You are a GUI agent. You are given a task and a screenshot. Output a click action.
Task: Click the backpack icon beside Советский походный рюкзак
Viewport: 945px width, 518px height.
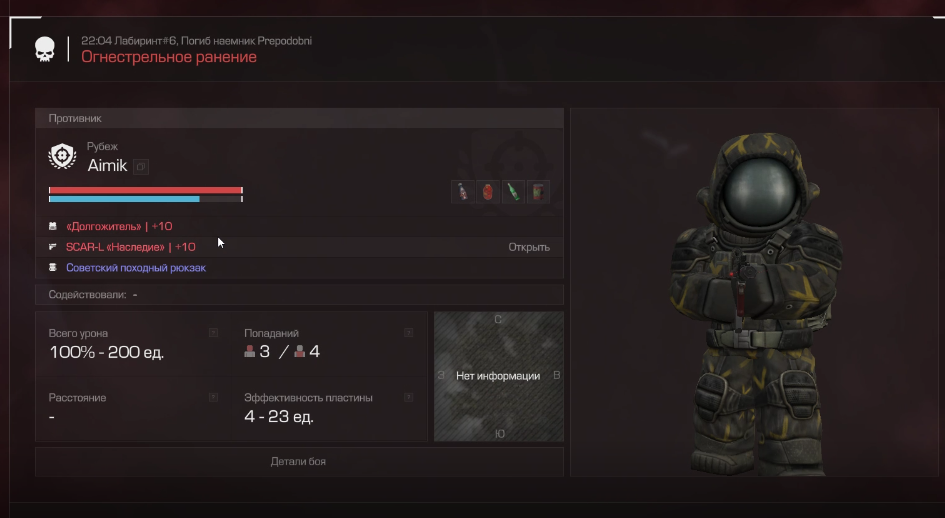pos(52,267)
